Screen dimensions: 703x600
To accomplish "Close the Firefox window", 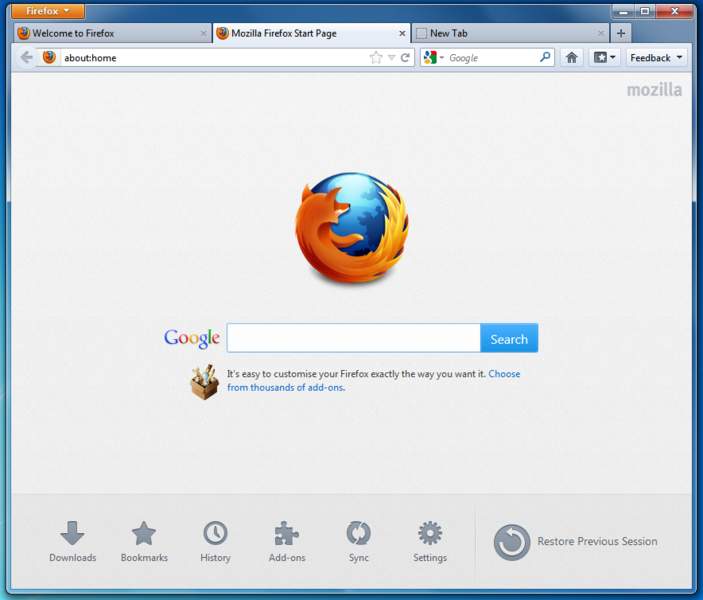I will pyautogui.click(x=674, y=12).
